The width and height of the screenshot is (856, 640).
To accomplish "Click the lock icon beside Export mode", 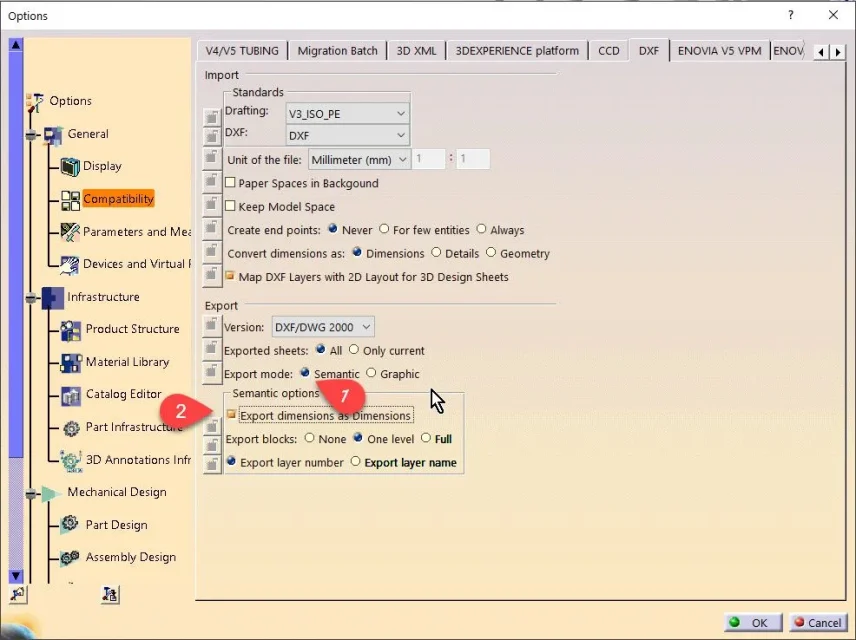I will point(212,373).
